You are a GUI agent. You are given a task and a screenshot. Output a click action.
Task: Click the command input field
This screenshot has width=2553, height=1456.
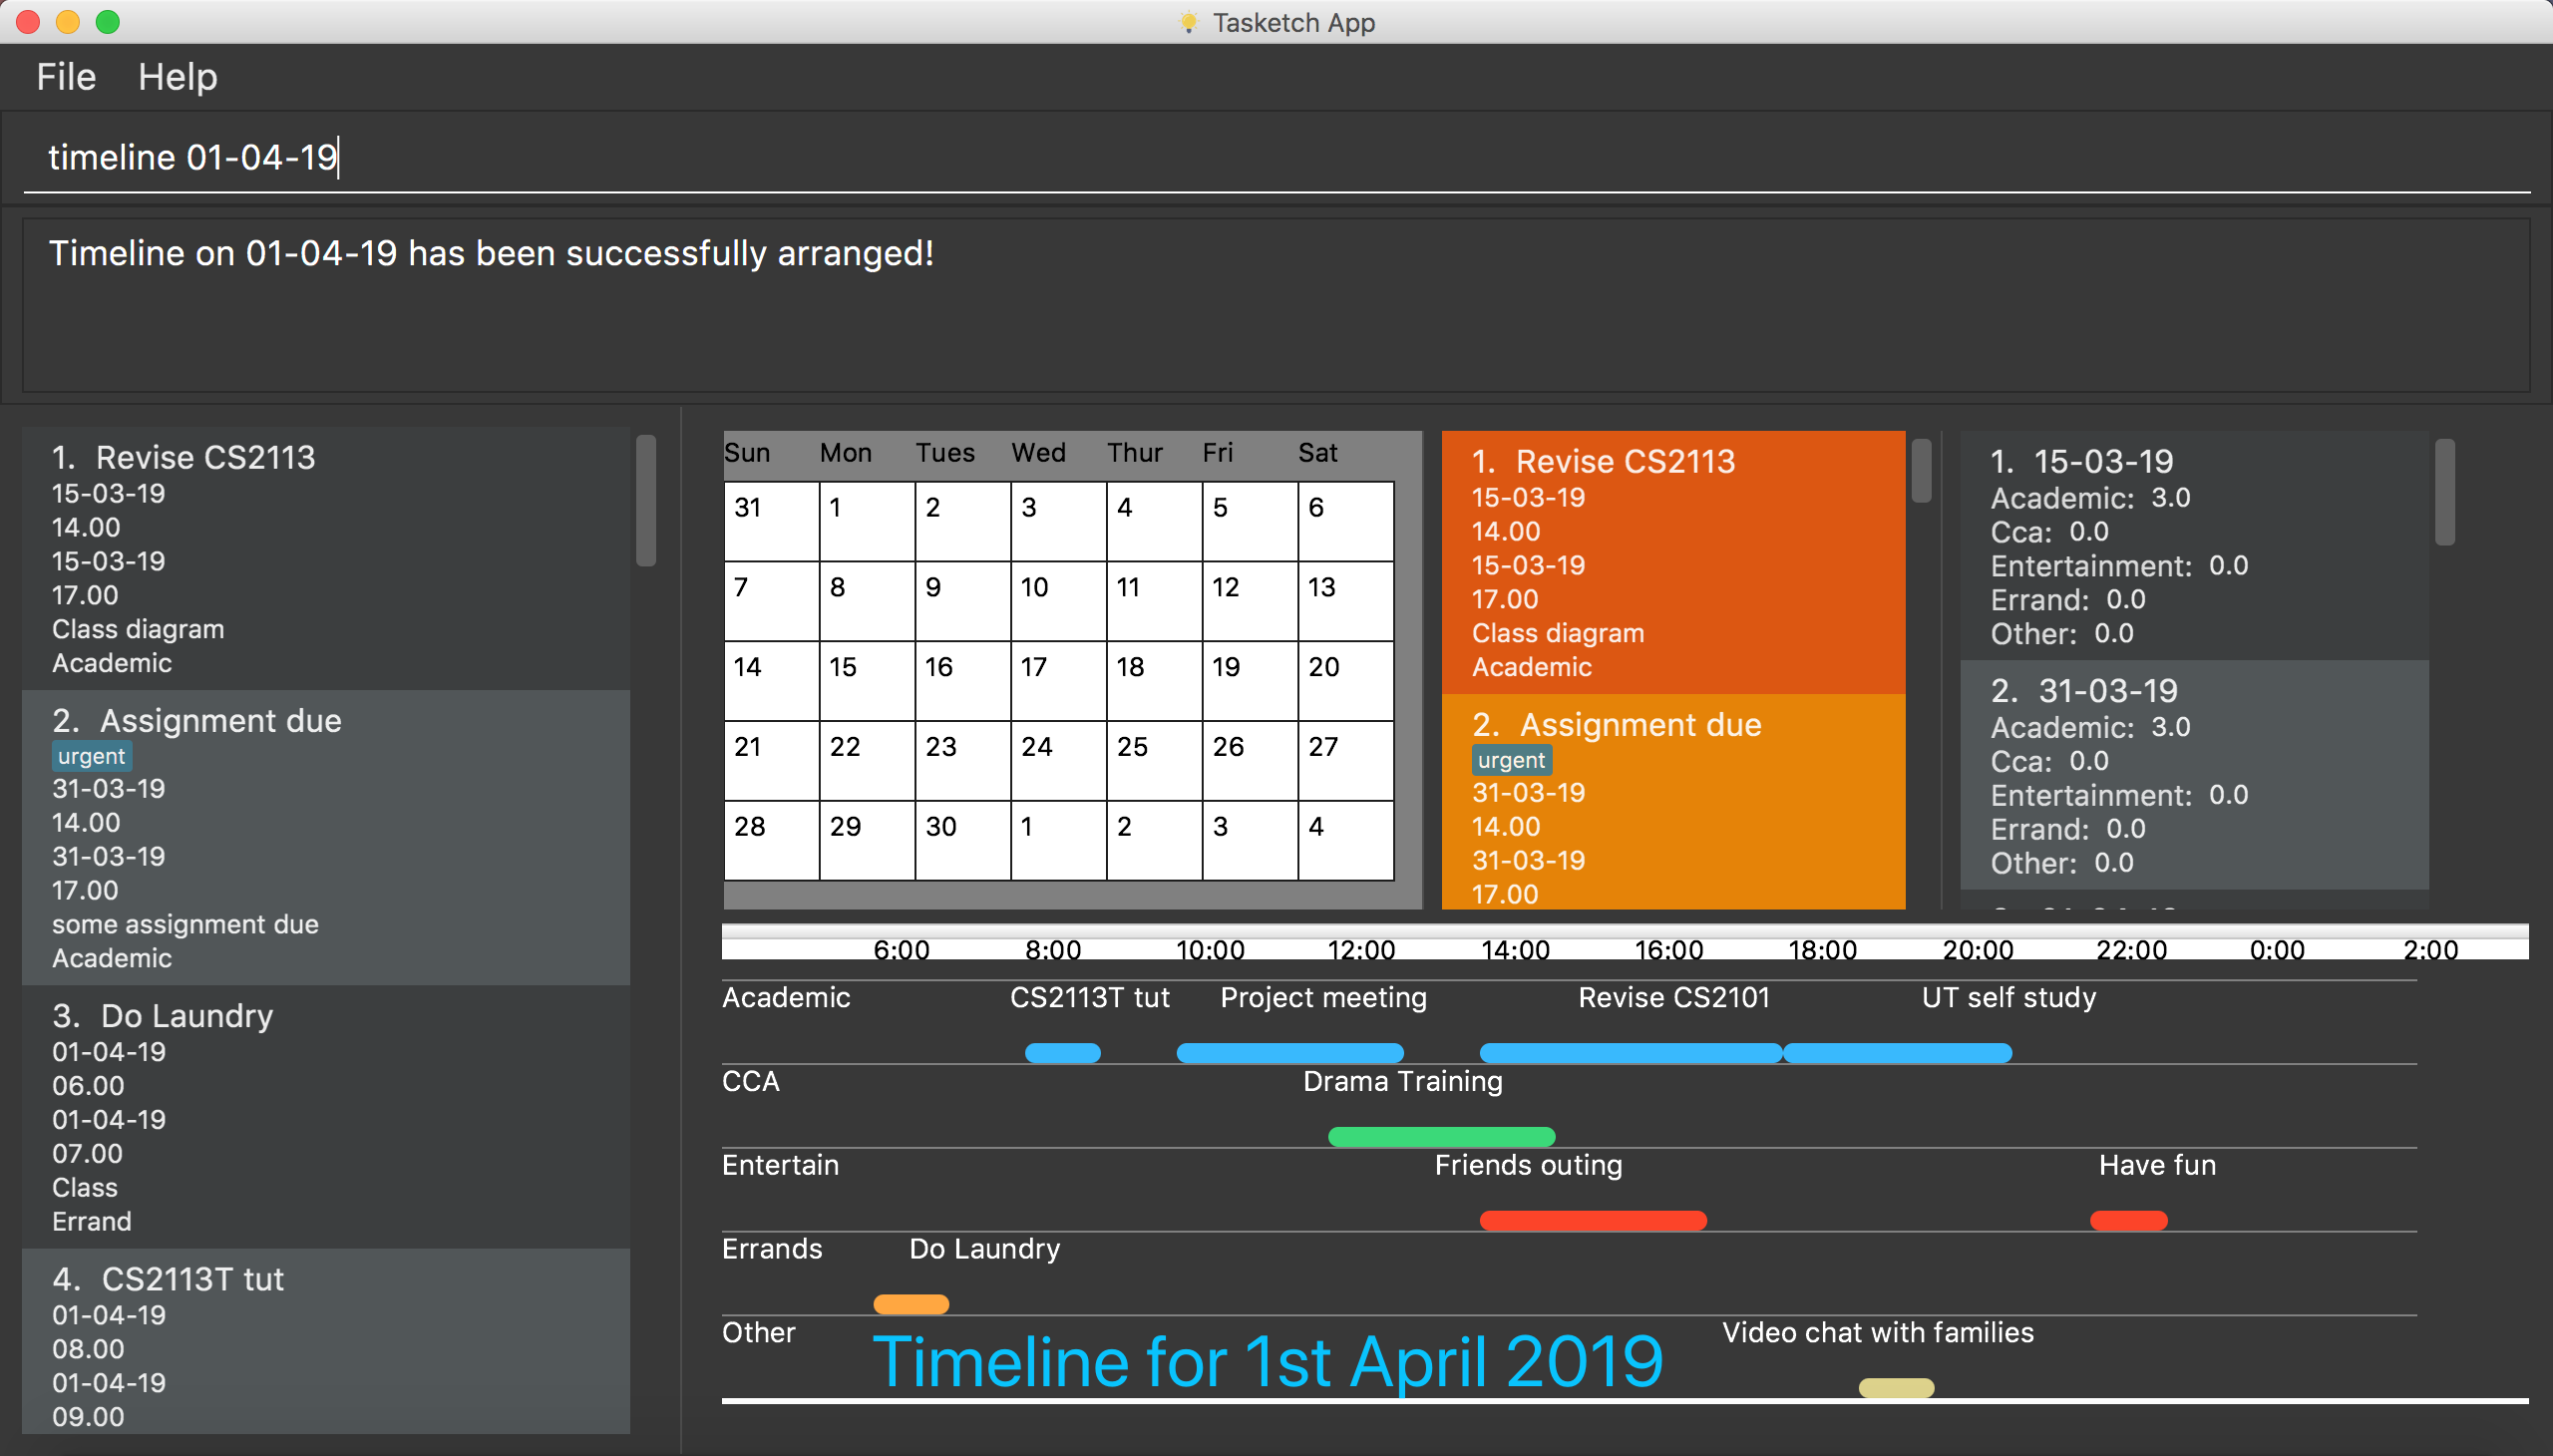pos(1276,157)
